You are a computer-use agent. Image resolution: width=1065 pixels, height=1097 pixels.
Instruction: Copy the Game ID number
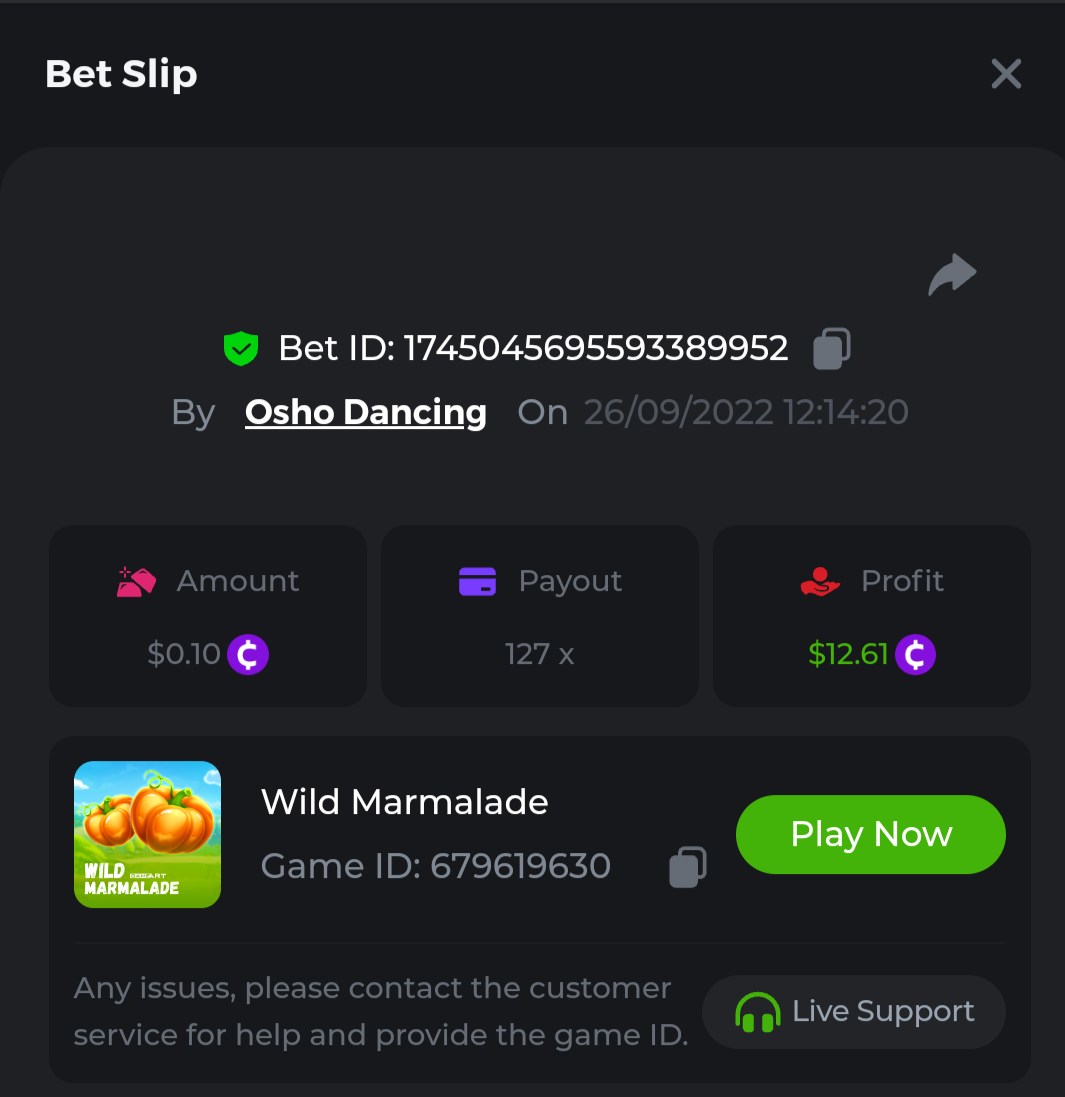point(688,867)
